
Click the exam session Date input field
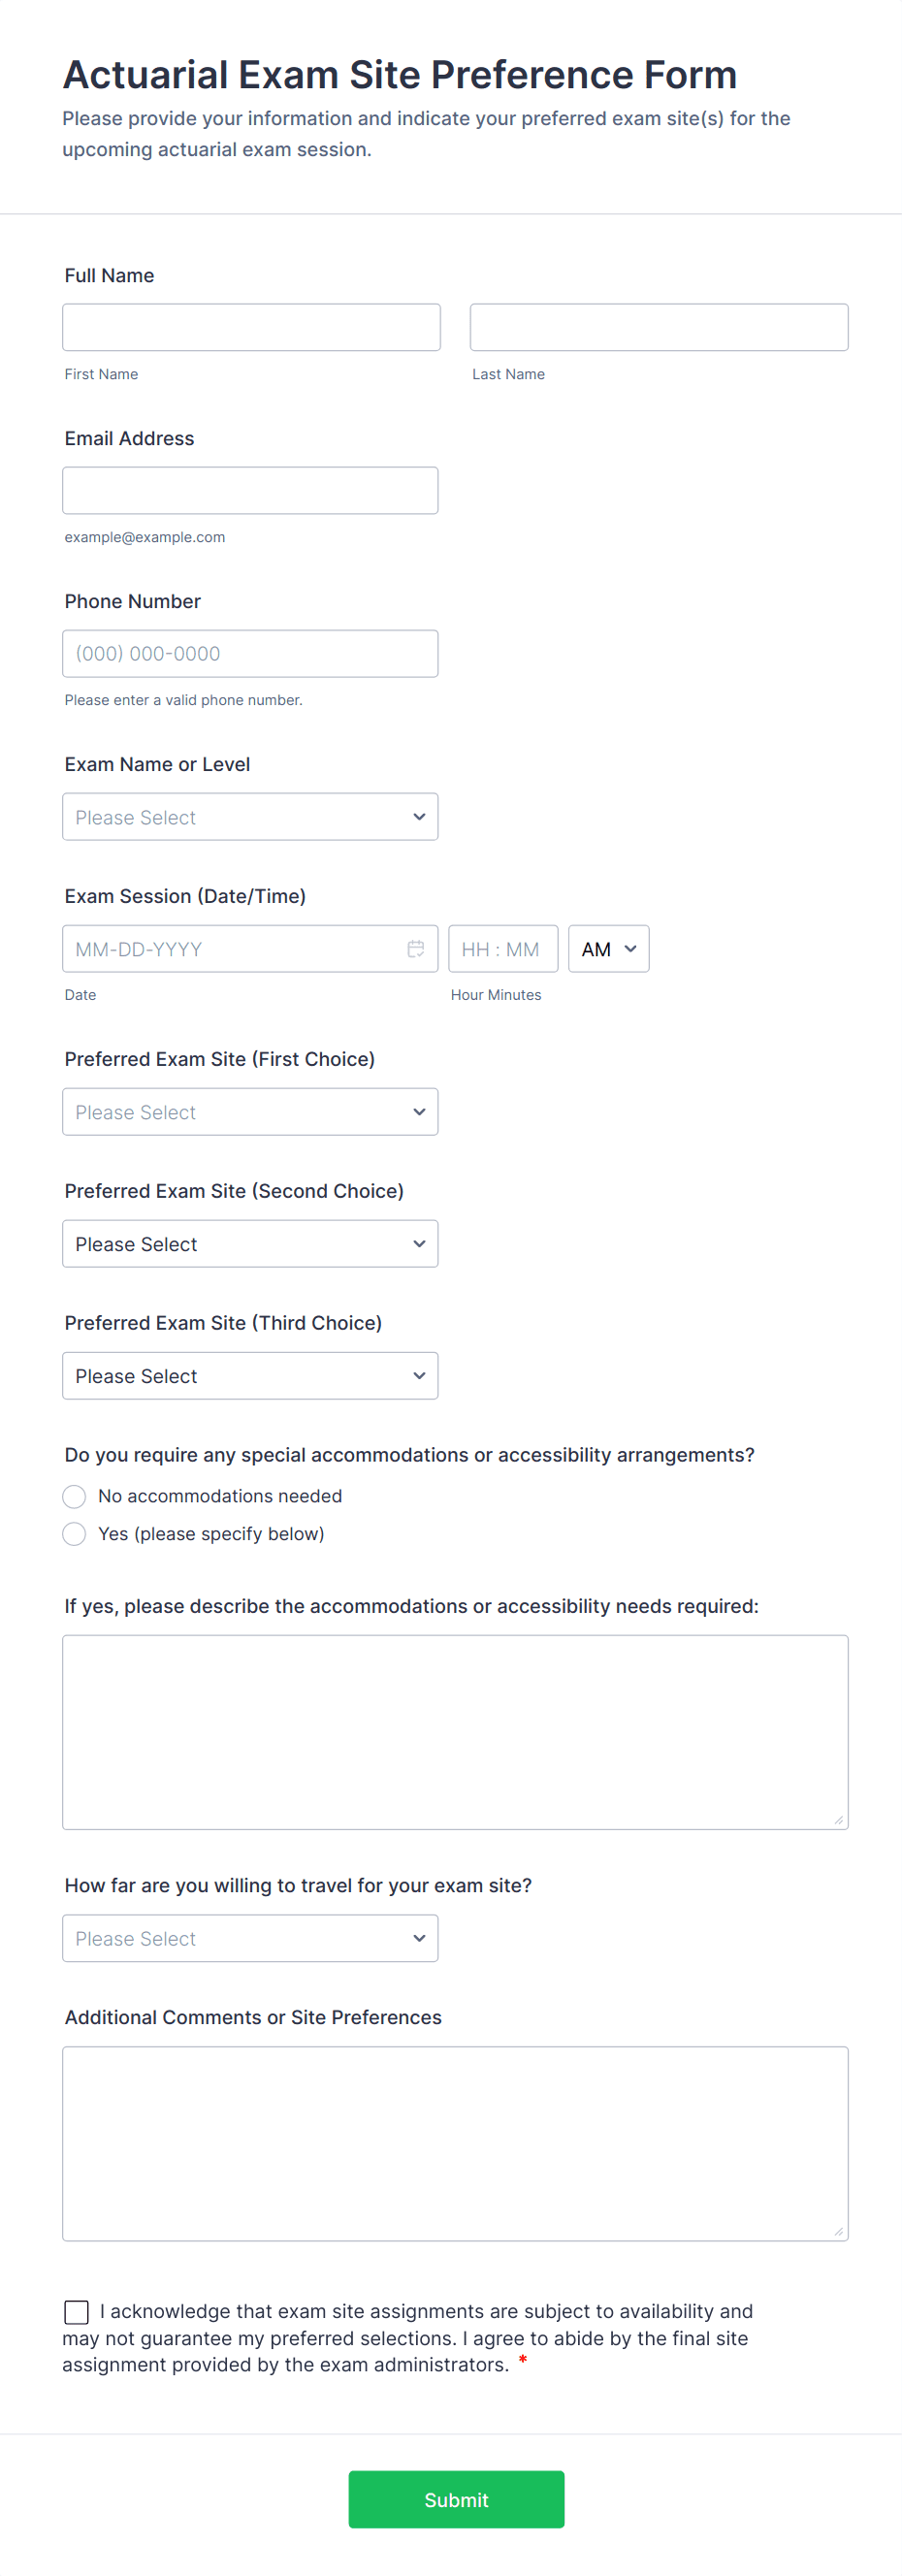click(235, 949)
